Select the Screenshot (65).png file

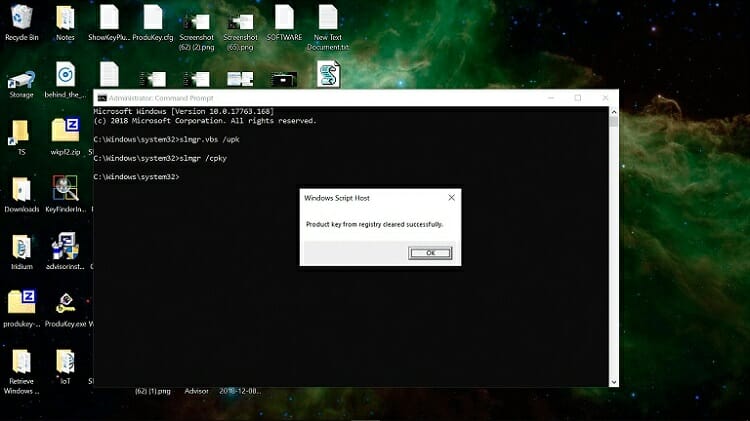(x=240, y=21)
